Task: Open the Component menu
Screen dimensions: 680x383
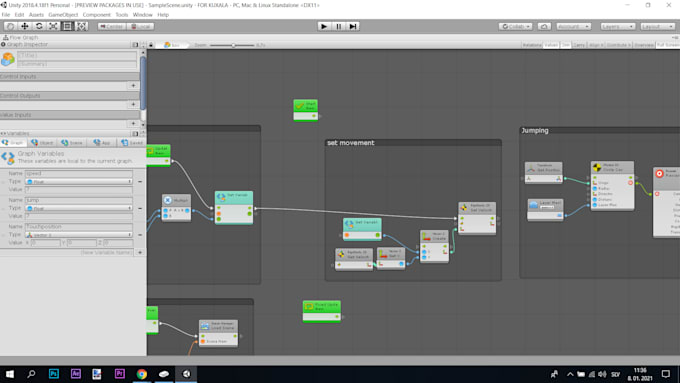Action: [96, 15]
